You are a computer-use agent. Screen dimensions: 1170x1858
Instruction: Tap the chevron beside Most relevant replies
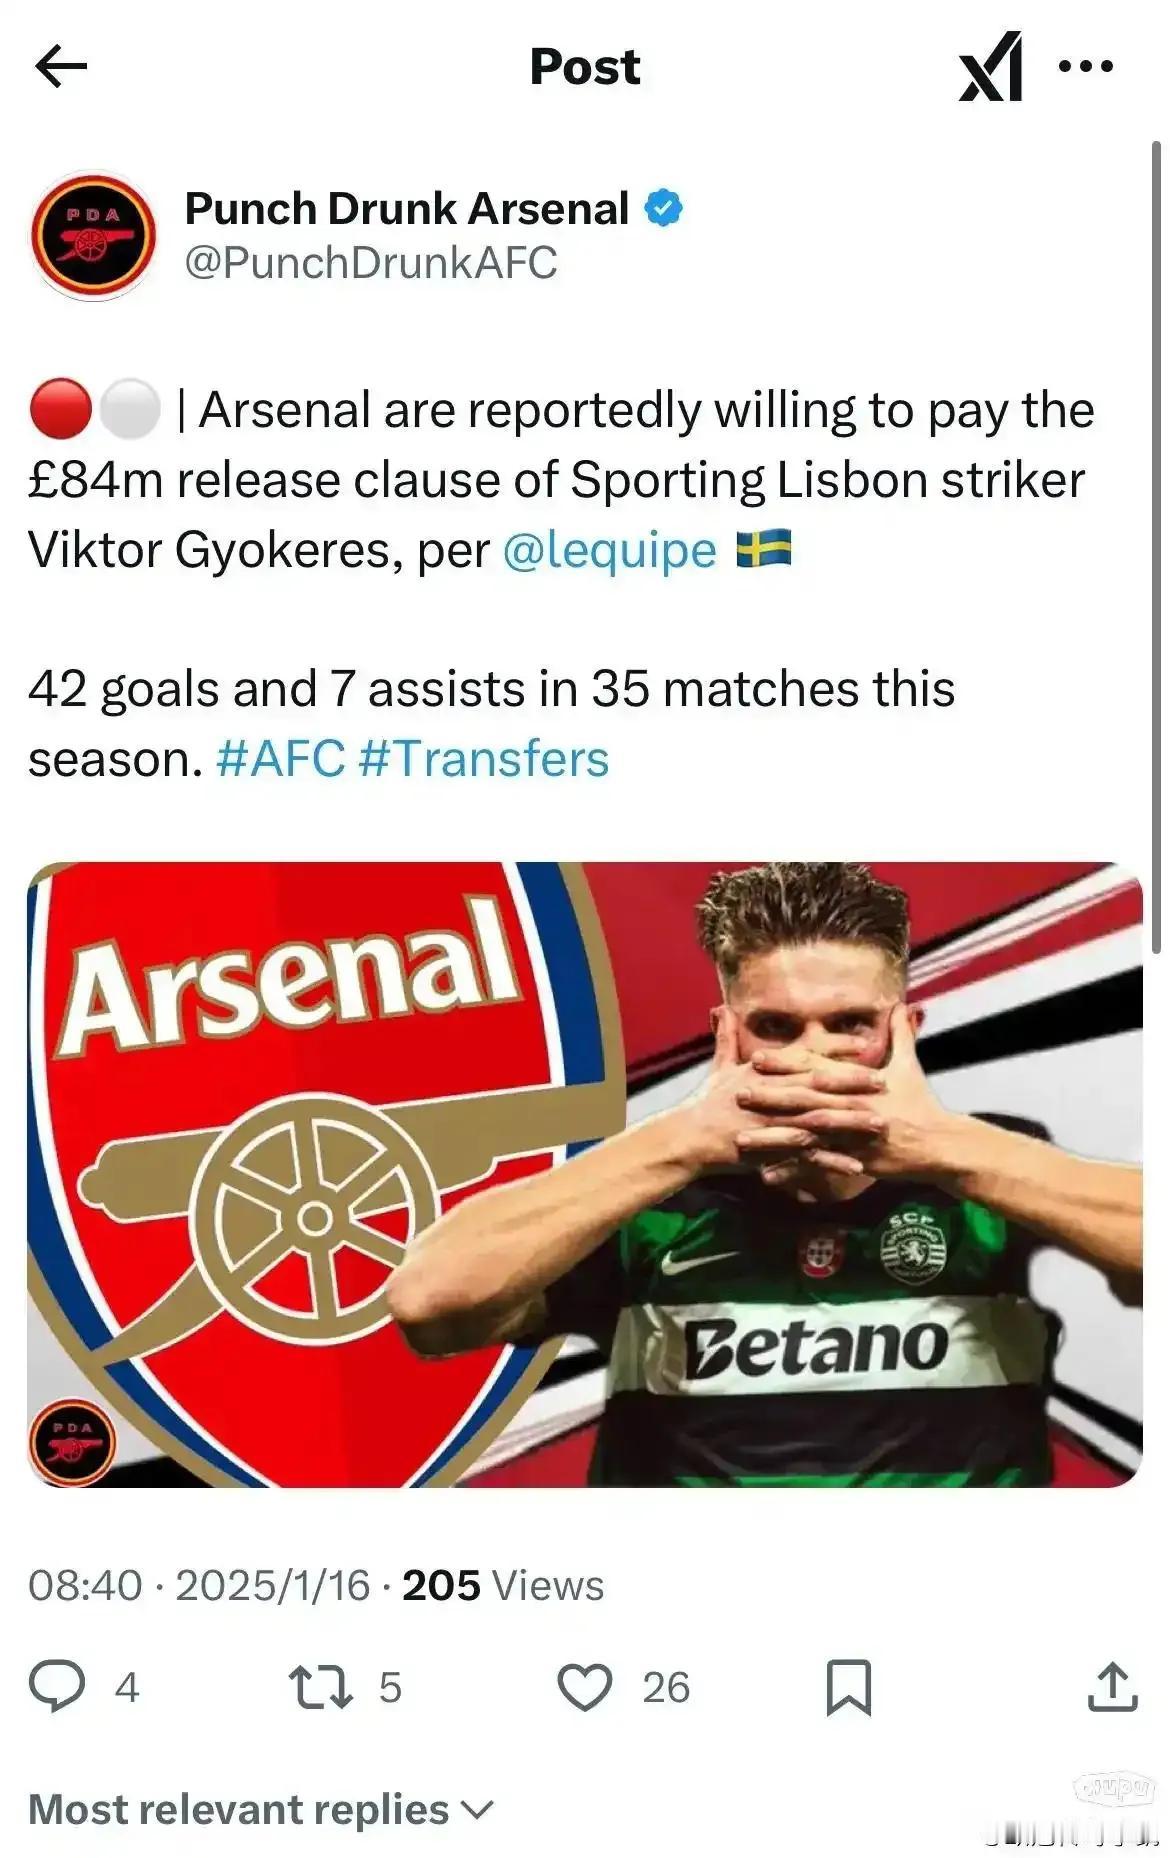476,1810
